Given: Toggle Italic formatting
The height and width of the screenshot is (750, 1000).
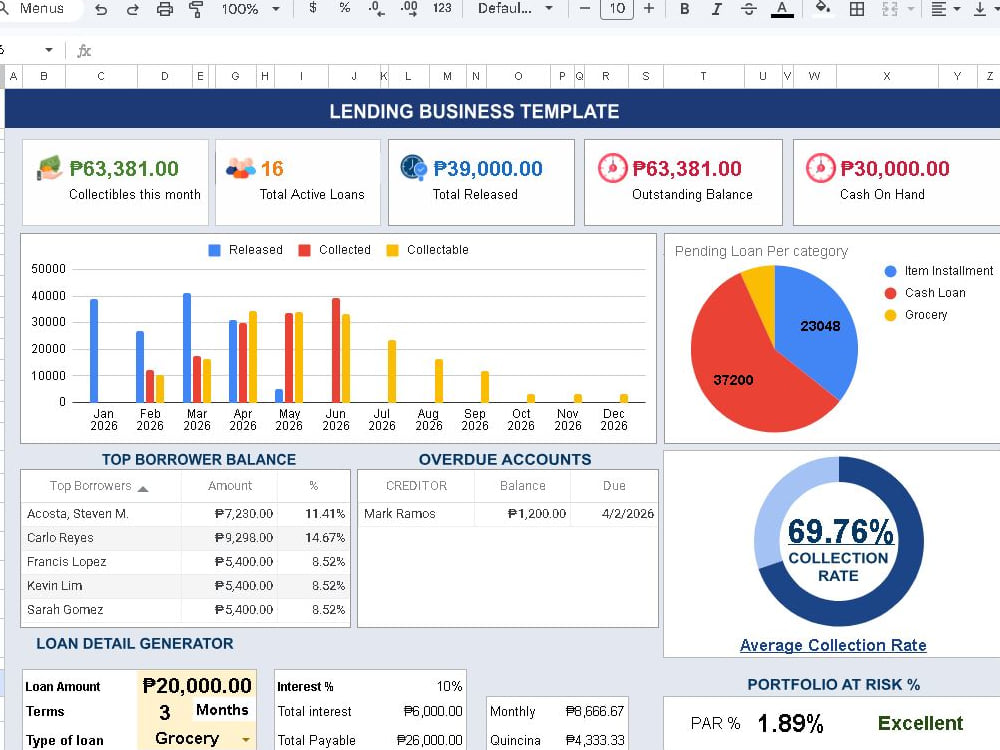Looking at the screenshot, I should click(x=716, y=9).
